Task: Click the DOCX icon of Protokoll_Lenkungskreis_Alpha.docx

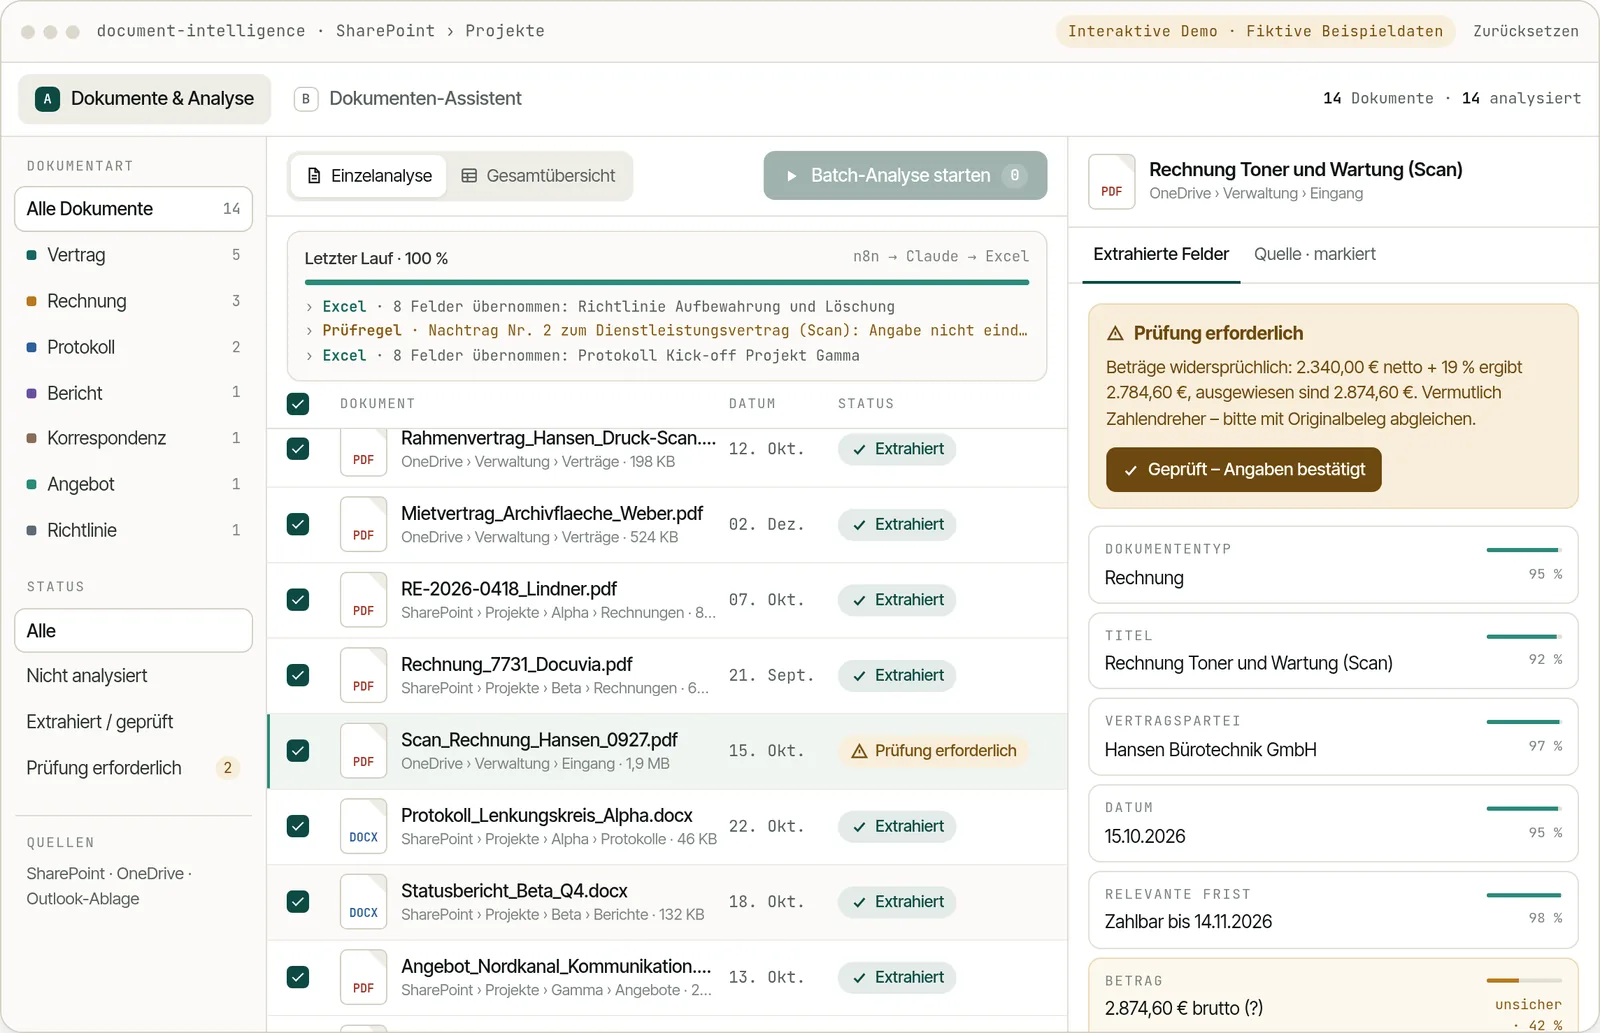Action: (363, 826)
